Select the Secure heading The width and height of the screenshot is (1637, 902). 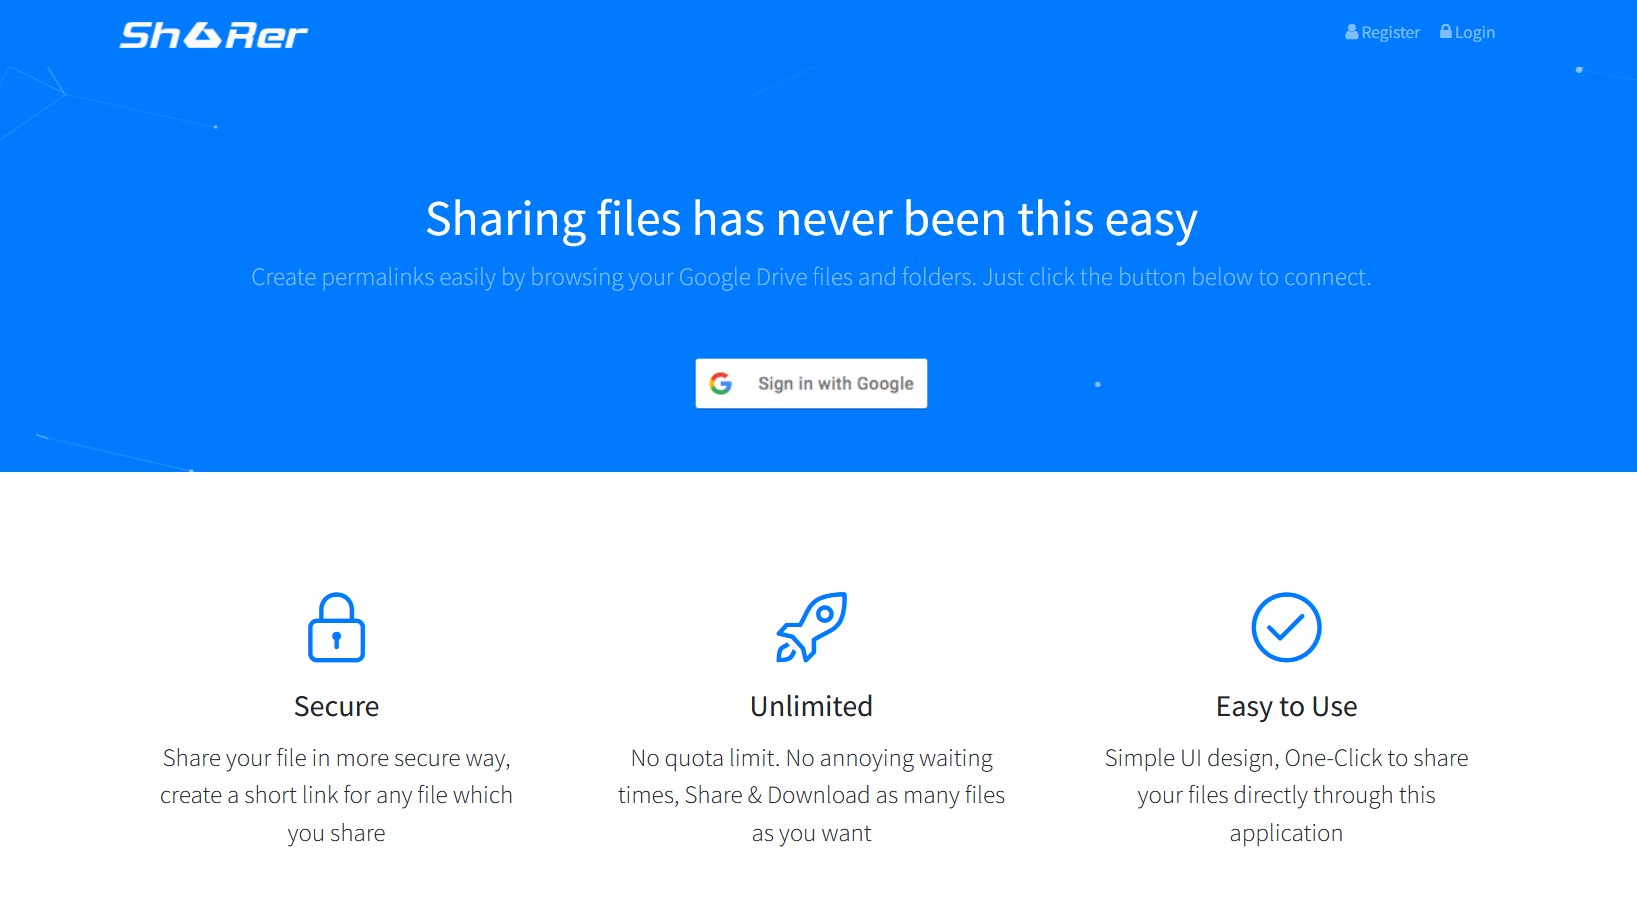coord(336,706)
